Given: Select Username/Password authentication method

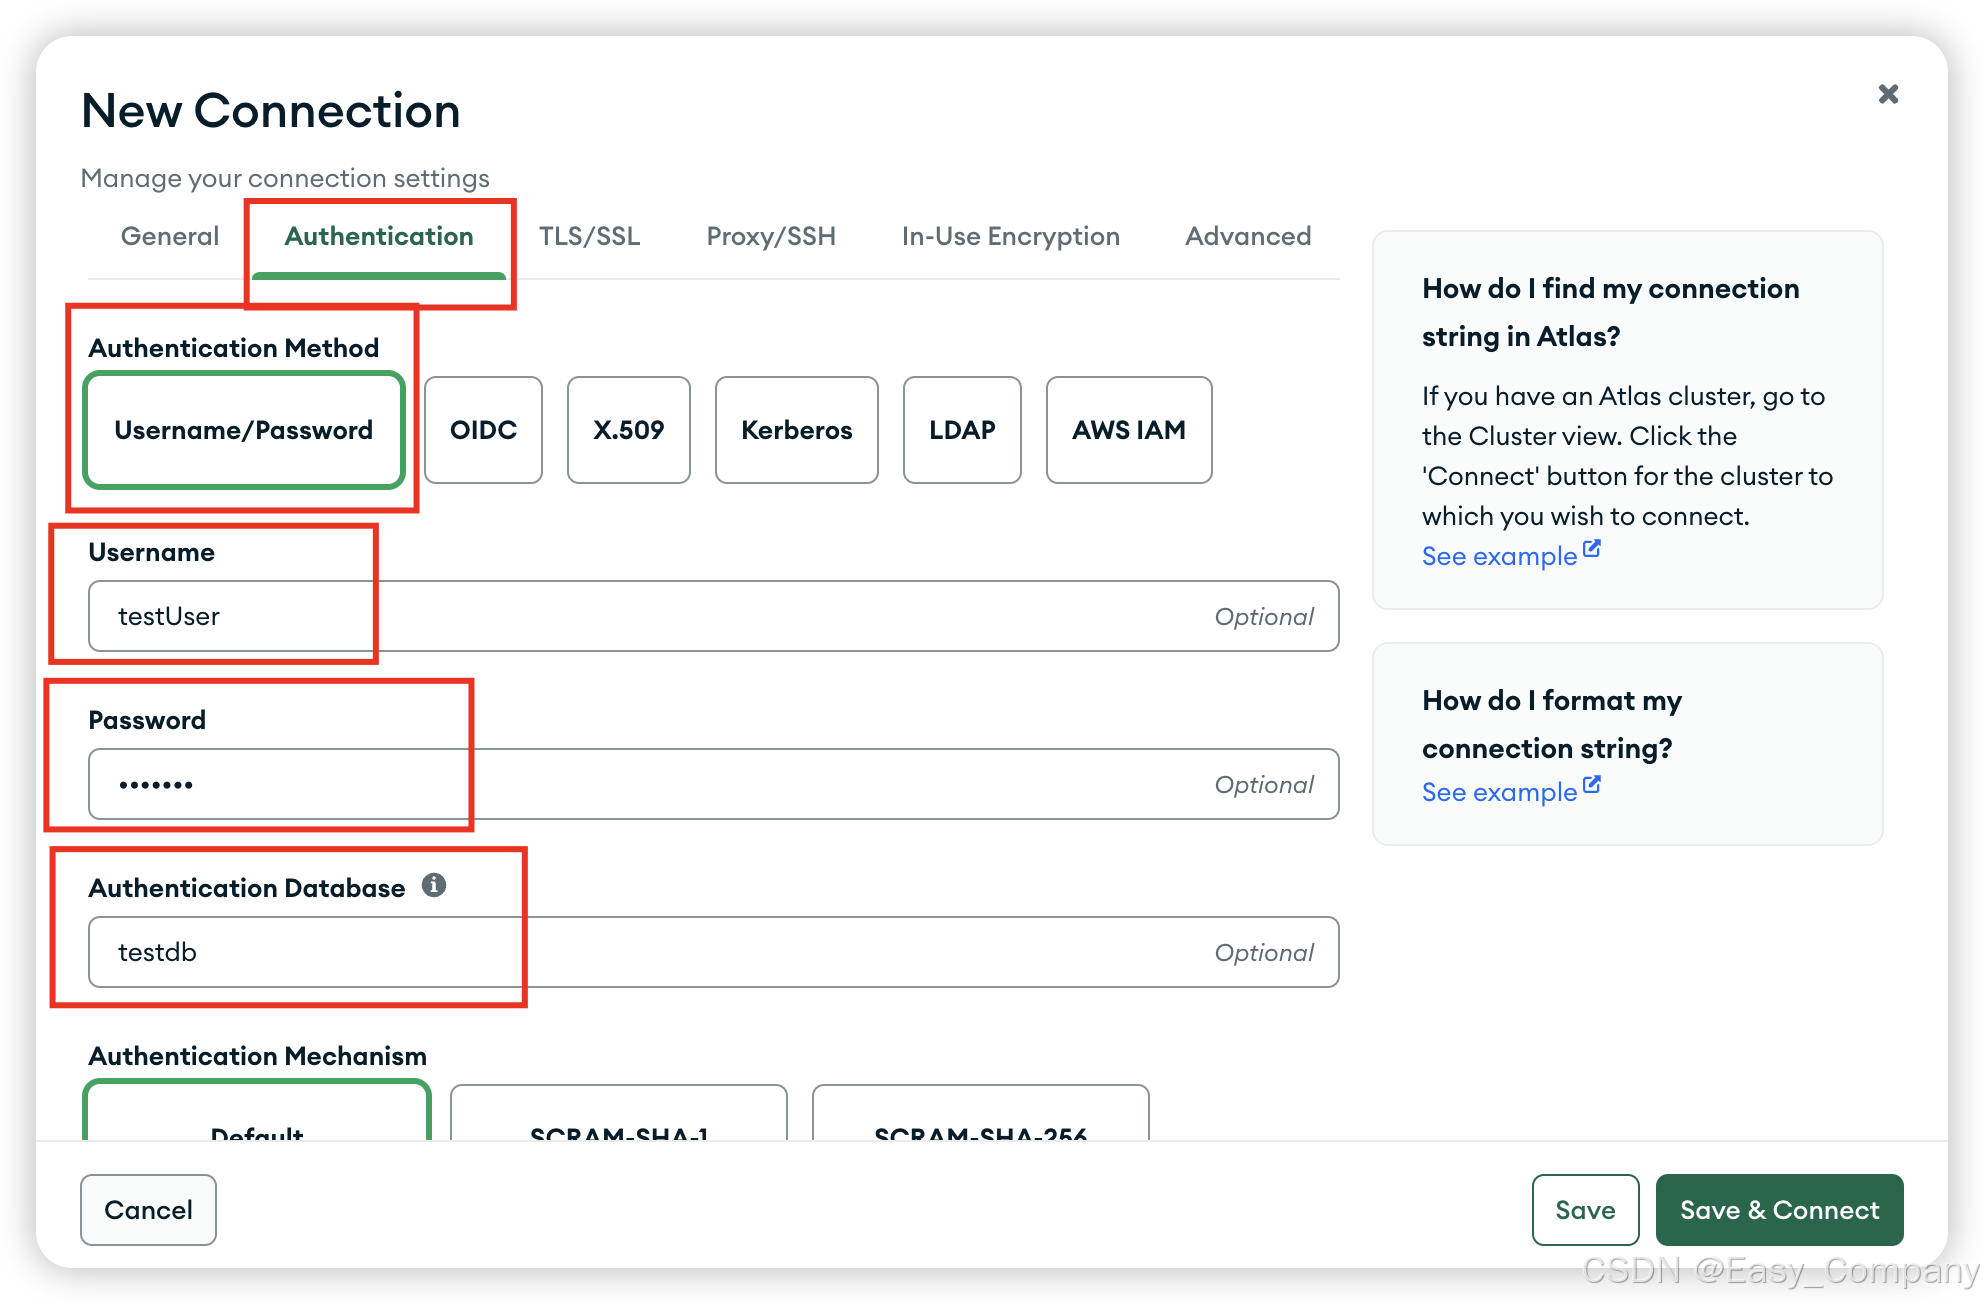Looking at the screenshot, I should point(244,430).
